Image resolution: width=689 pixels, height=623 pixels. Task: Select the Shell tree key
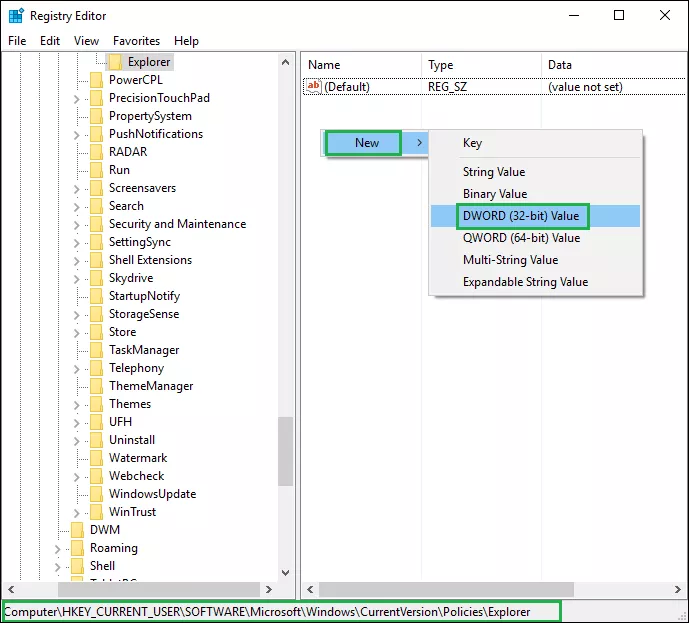point(102,566)
